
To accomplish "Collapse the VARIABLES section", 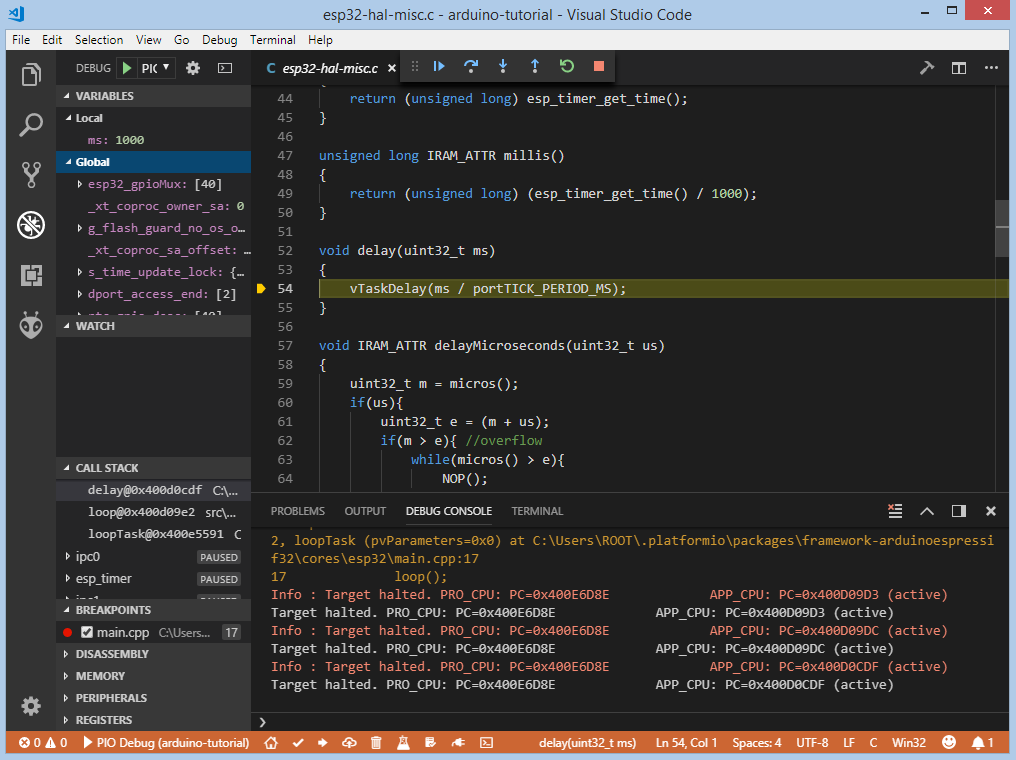I will click(154, 96).
